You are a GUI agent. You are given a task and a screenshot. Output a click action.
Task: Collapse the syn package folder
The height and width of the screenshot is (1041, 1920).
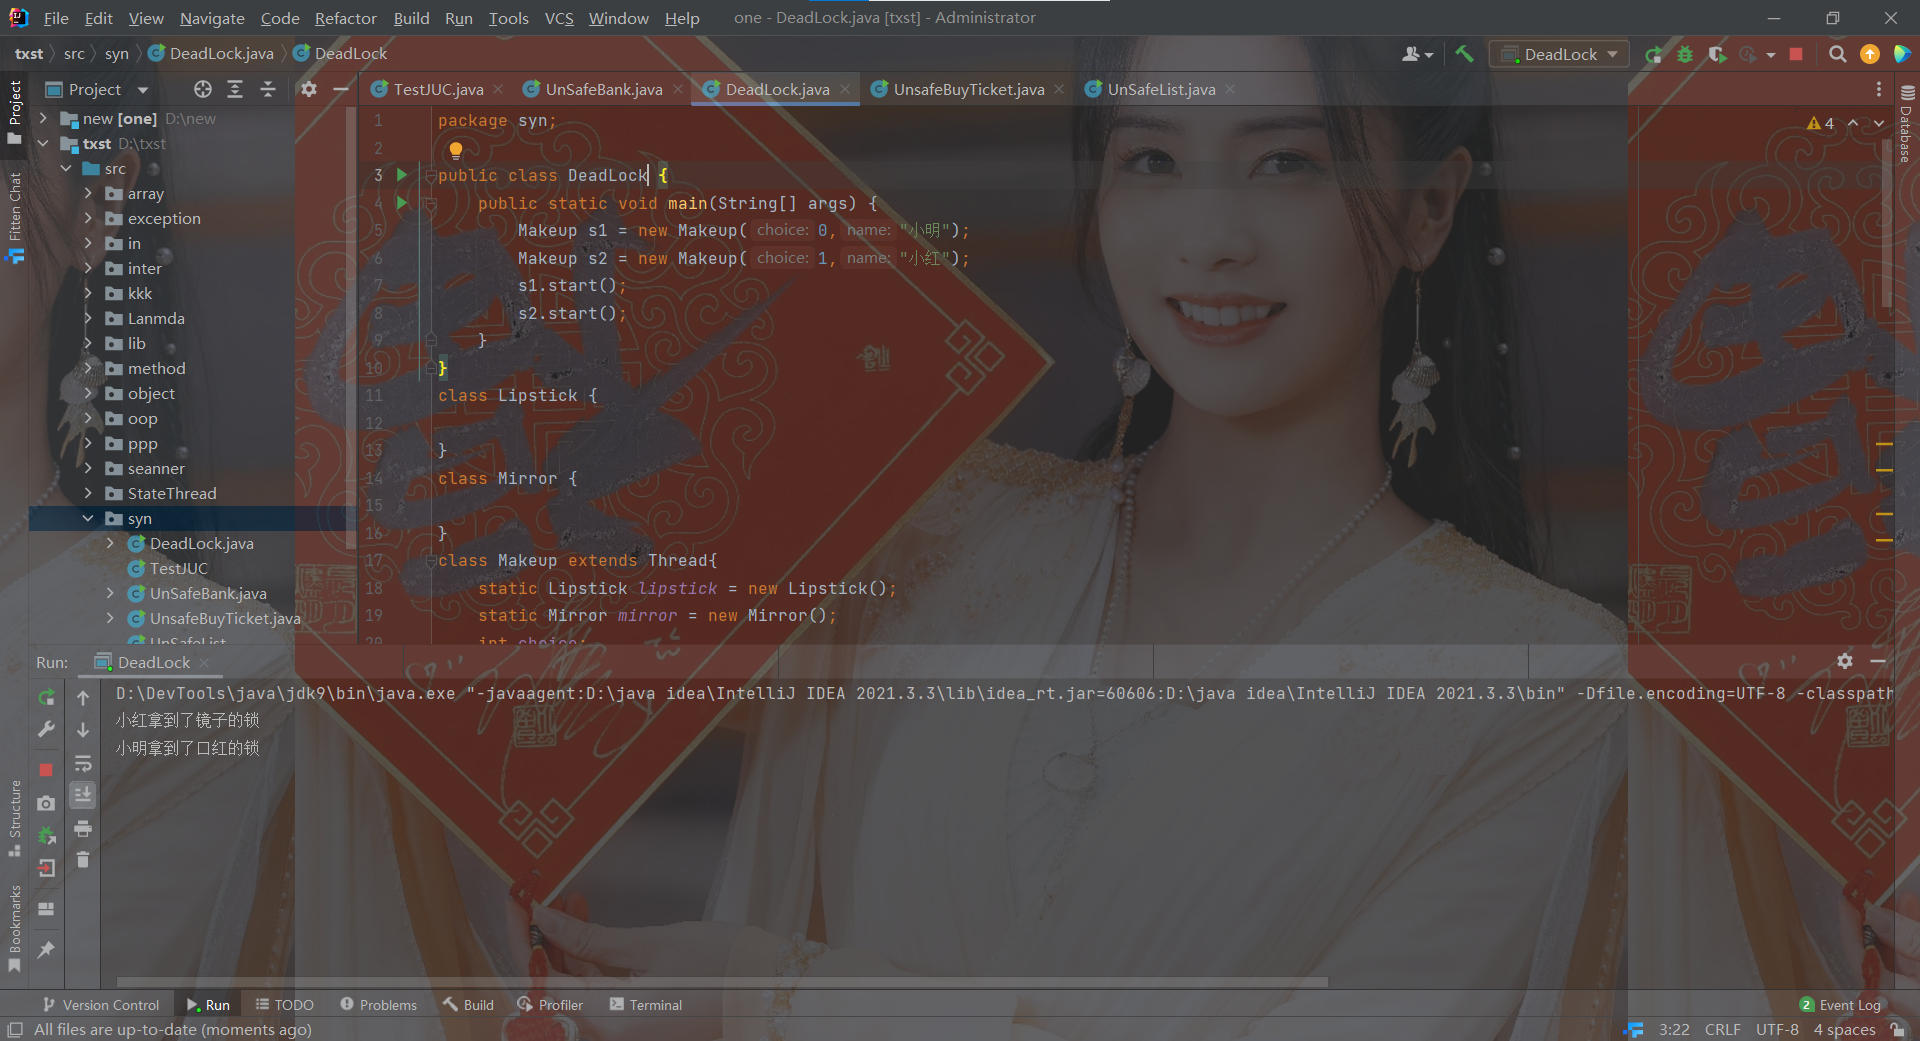88,518
